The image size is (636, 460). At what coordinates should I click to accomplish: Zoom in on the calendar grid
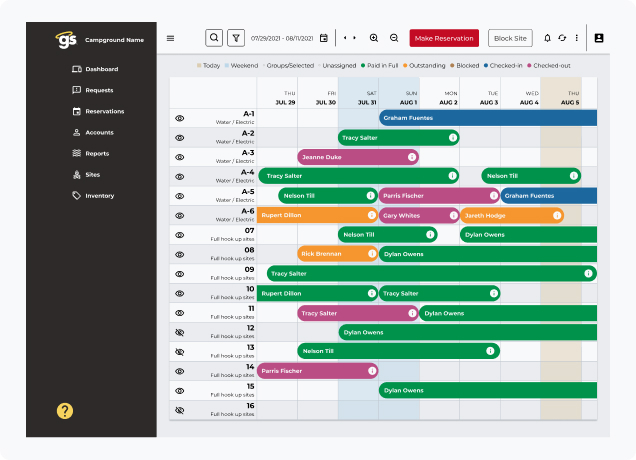tap(374, 38)
